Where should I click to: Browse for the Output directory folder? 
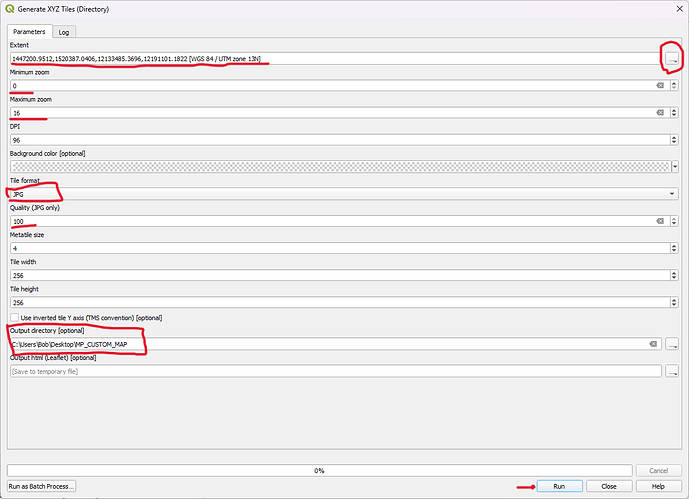pyautogui.click(x=672, y=344)
